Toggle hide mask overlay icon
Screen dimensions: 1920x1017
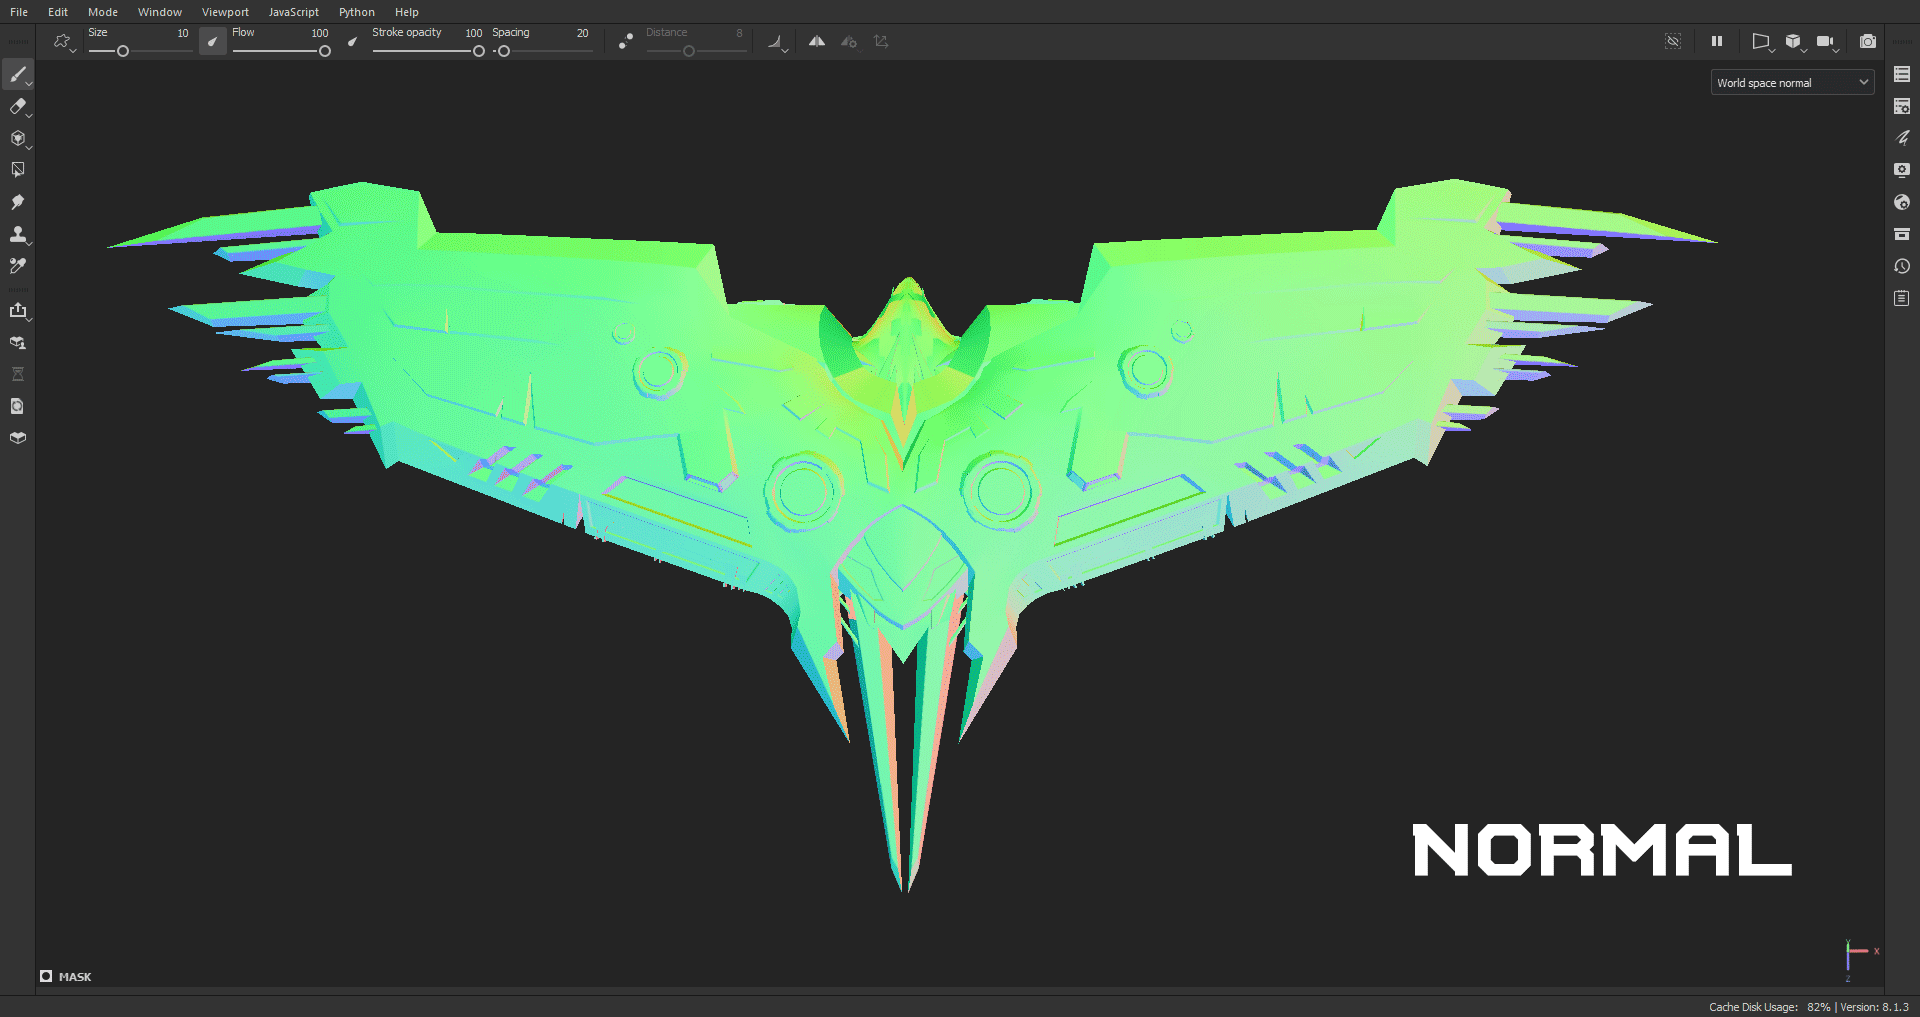coord(1673,41)
